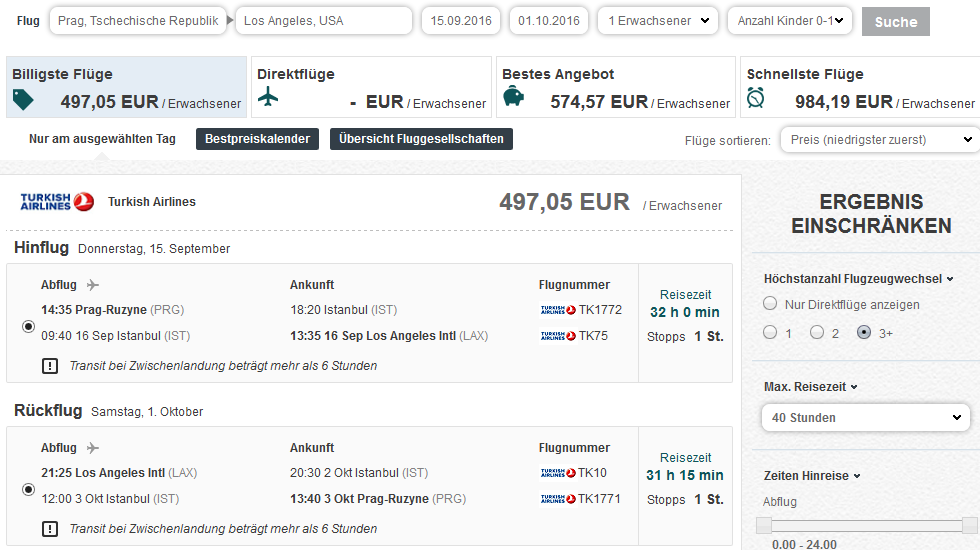Click the warning icon in Rückflug transit notice
Image resolution: width=980 pixels, height=550 pixels.
(x=50, y=529)
